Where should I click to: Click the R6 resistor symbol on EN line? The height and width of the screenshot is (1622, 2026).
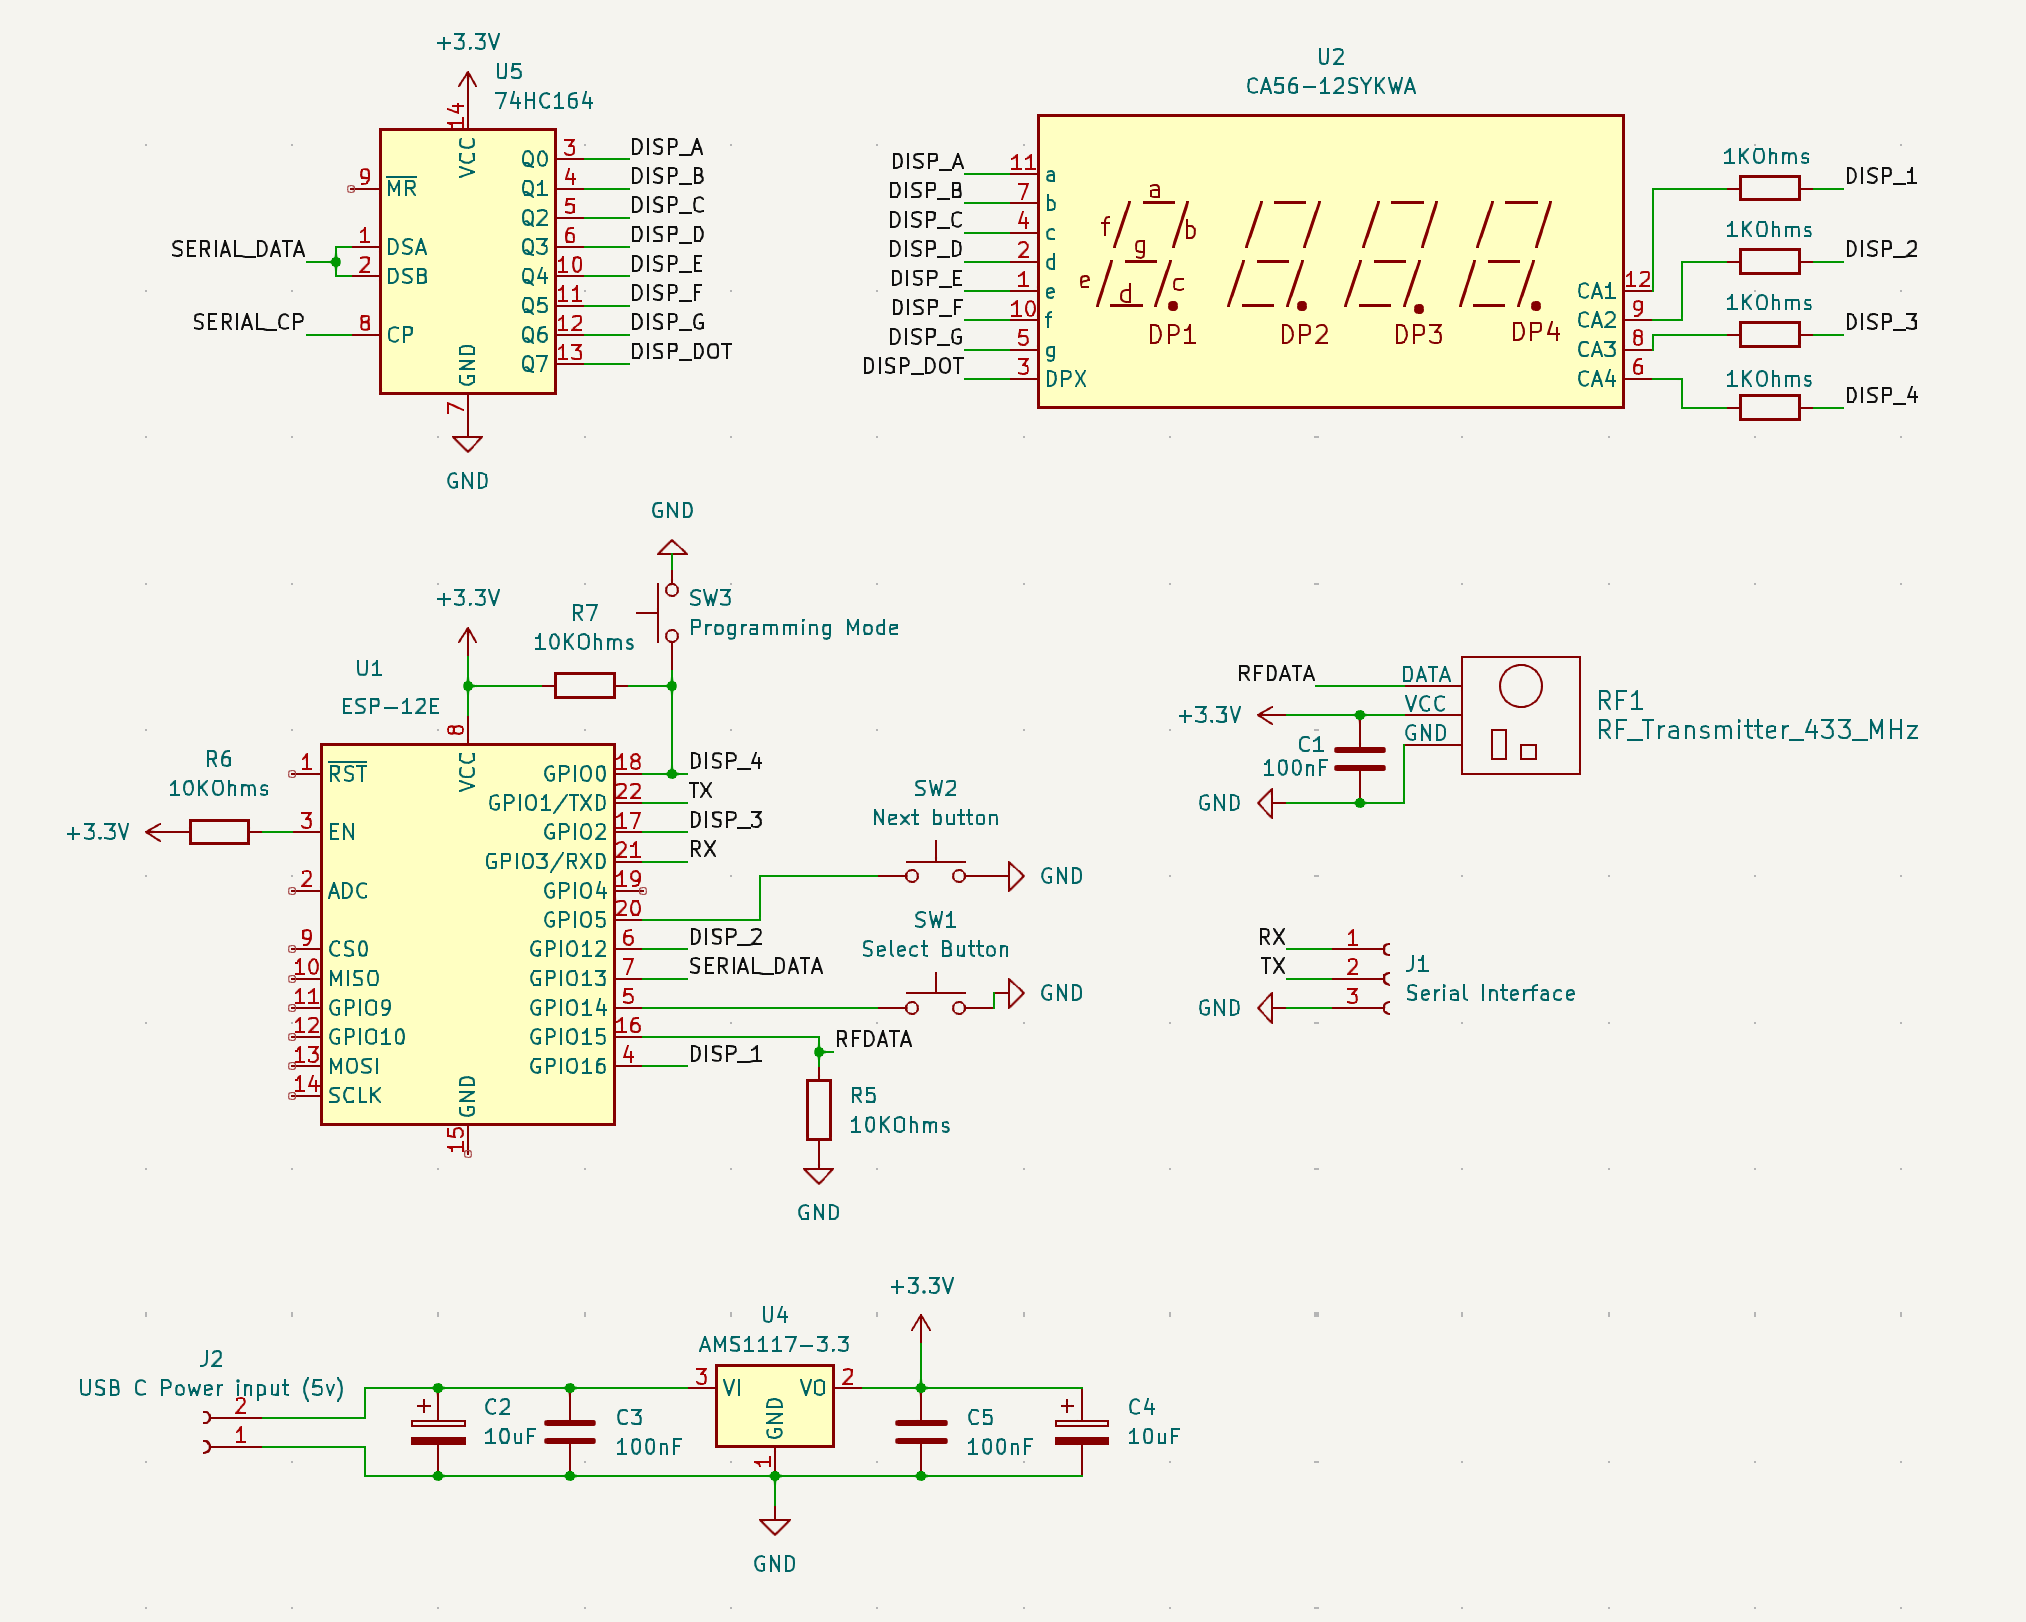(219, 832)
